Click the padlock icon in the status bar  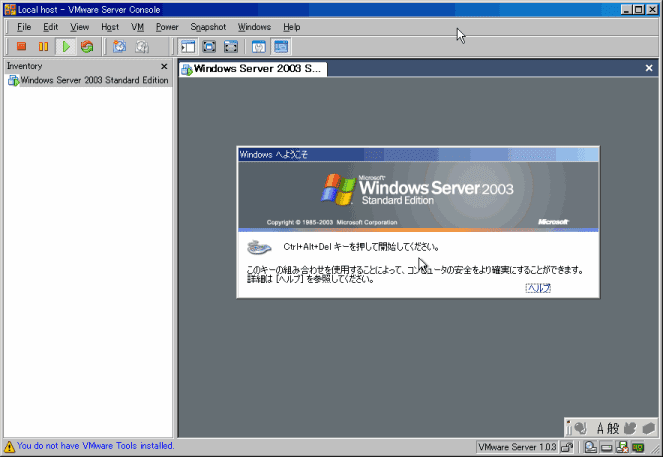(567, 447)
